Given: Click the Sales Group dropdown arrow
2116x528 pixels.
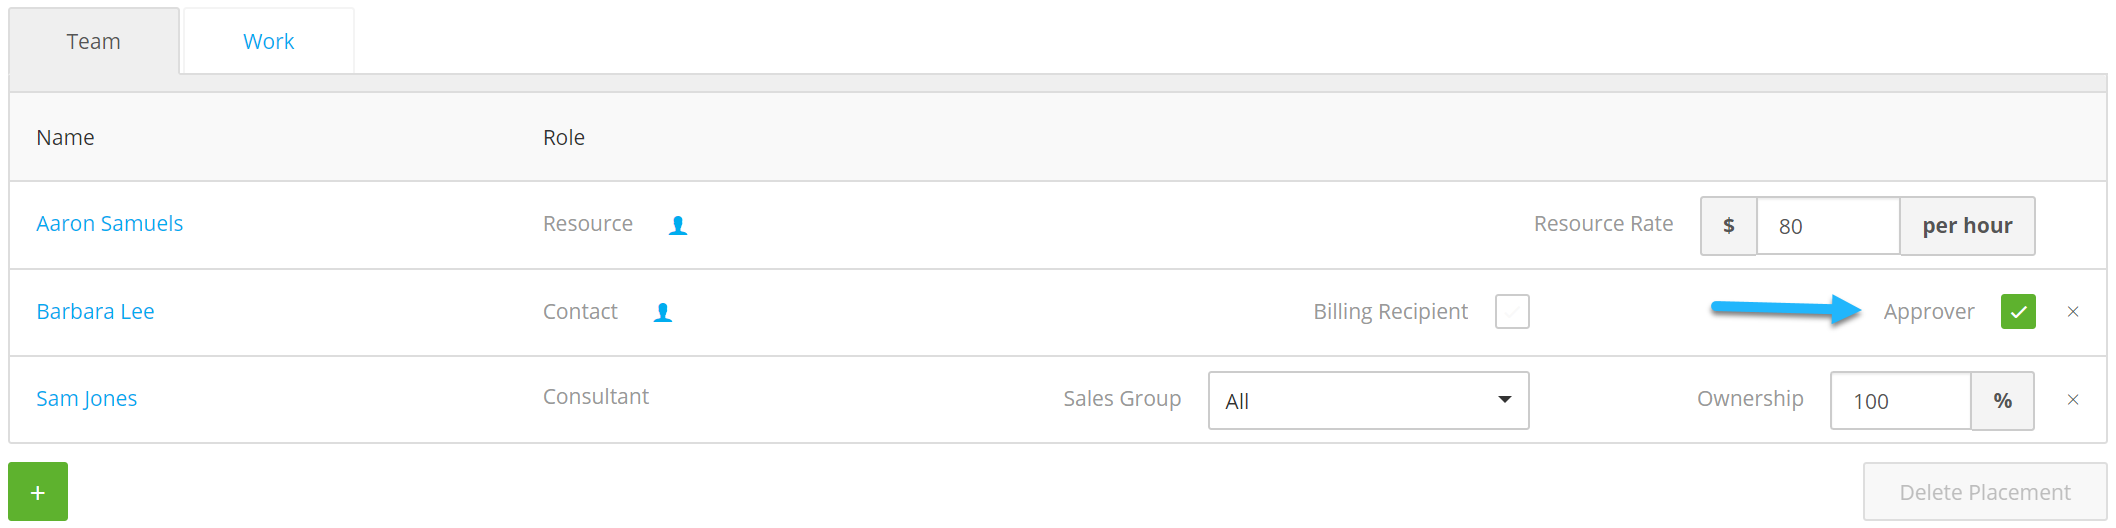Looking at the screenshot, I should [1504, 400].
